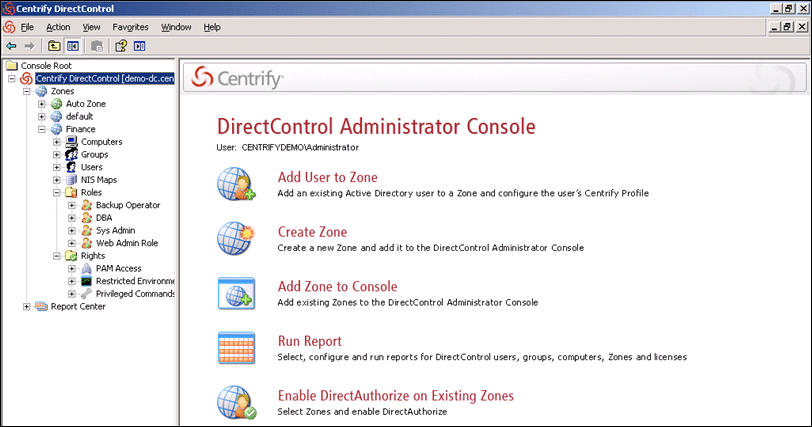Collapse the Rights folder node
This screenshot has height=427, width=812.
(x=56, y=256)
